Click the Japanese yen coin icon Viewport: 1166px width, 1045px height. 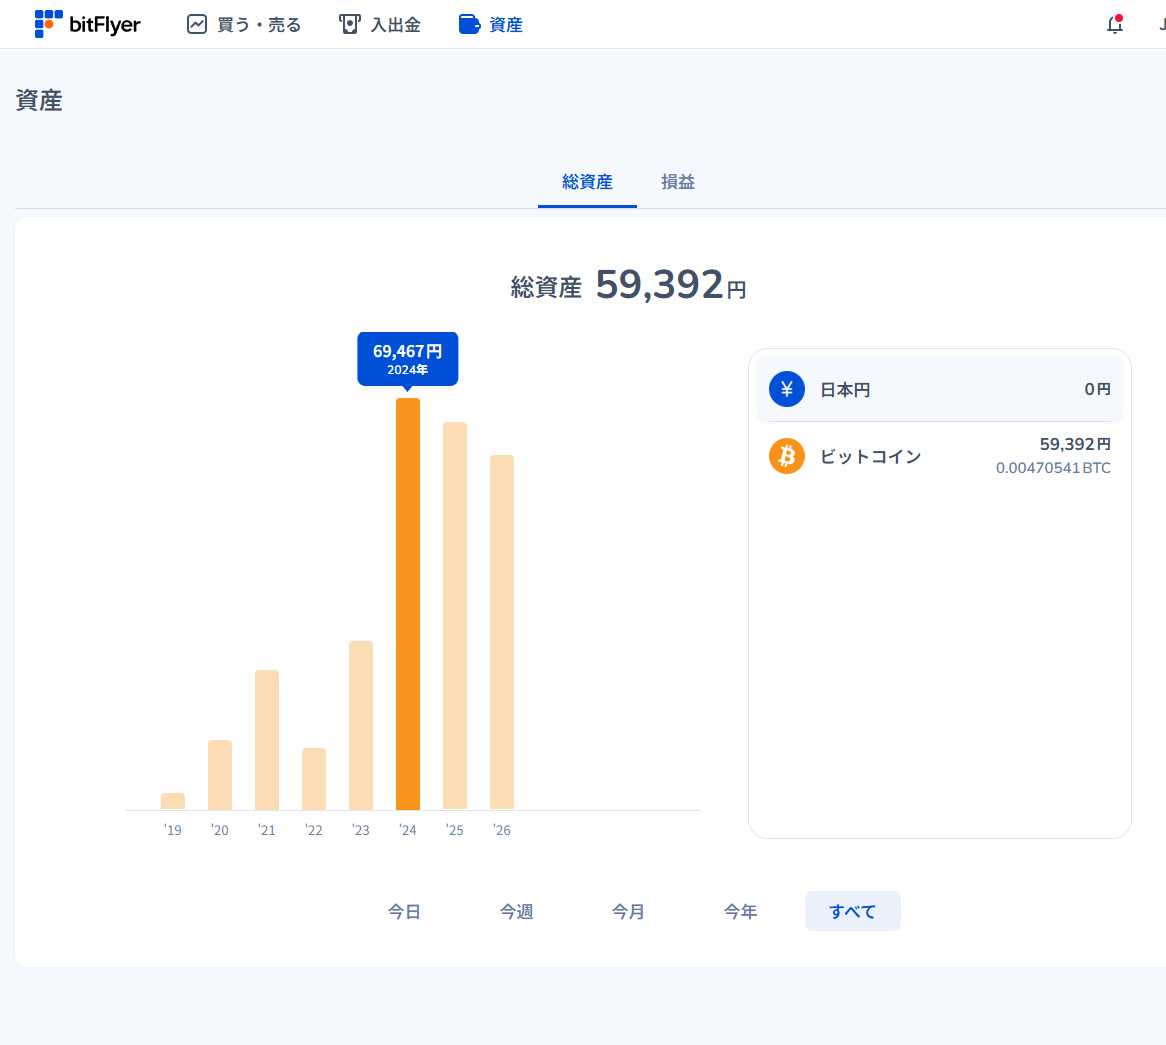click(787, 389)
